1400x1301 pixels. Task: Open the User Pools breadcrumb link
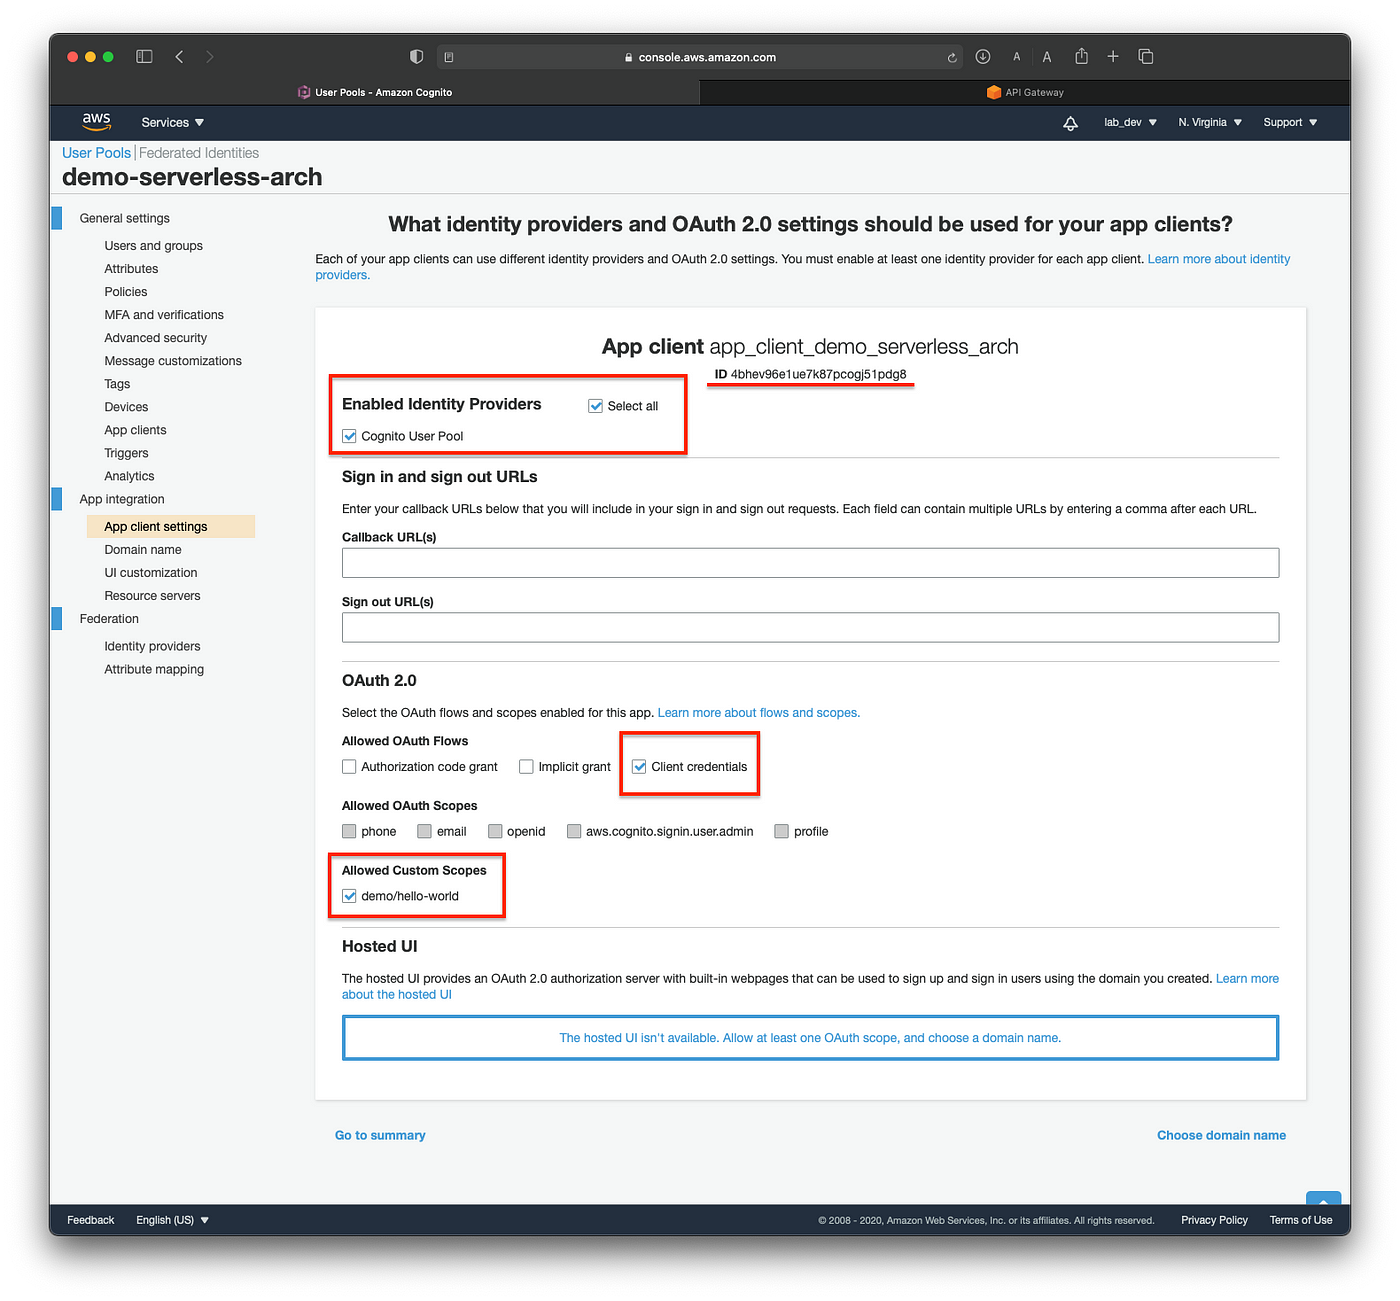(96, 153)
